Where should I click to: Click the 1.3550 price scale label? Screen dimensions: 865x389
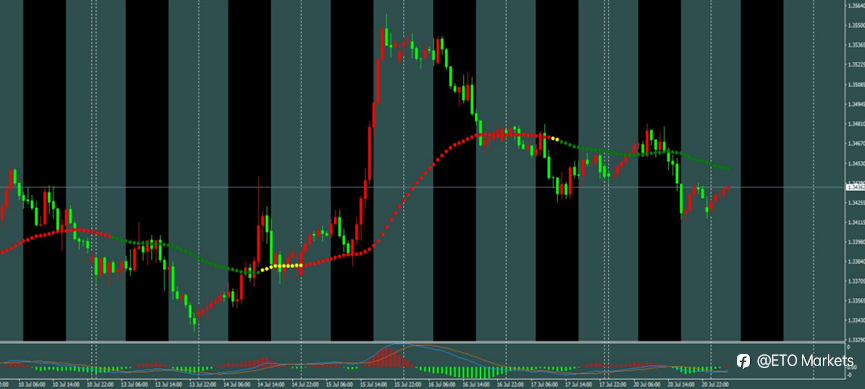[x=856, y=25]
